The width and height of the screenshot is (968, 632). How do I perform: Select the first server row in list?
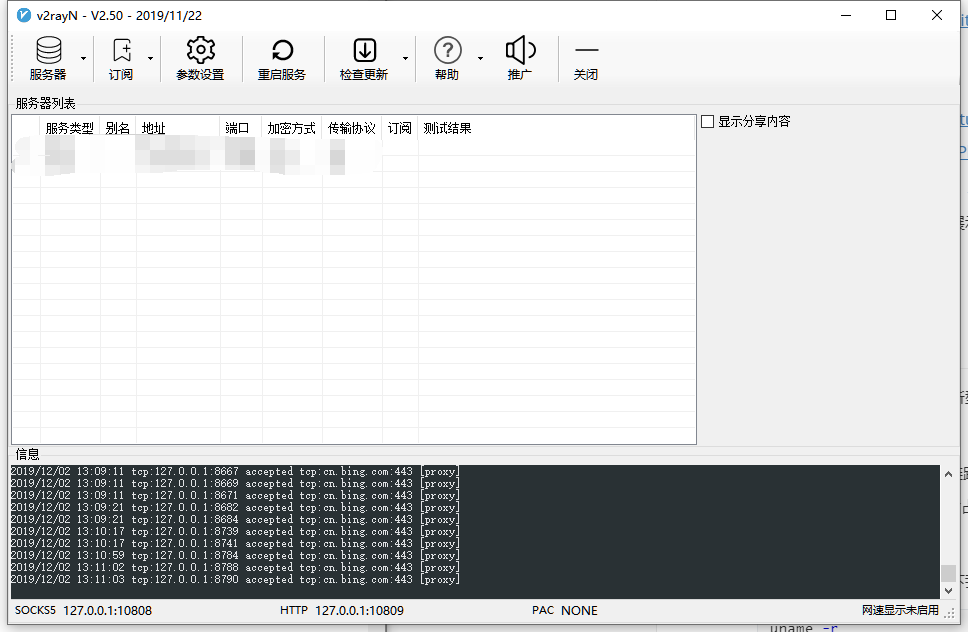[x=200, y=155]
